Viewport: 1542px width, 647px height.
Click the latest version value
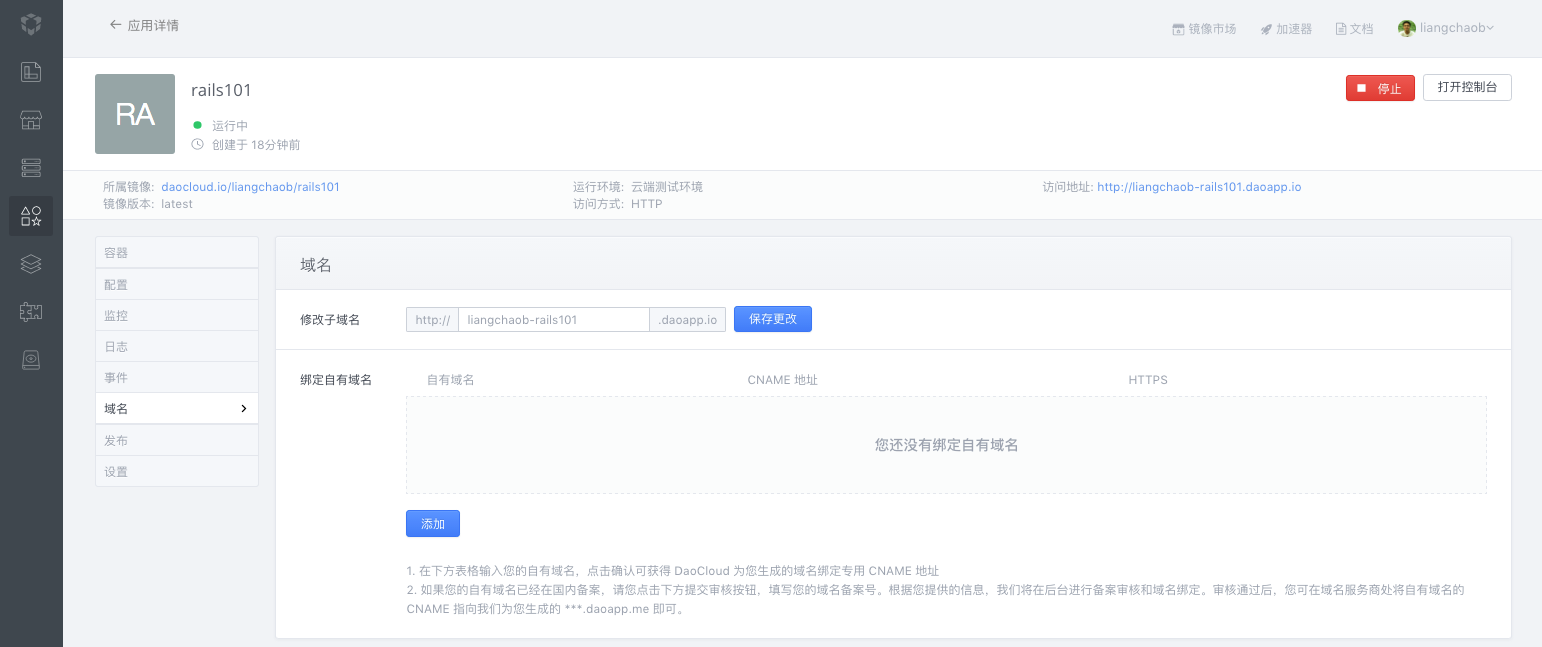click(177, 204)
